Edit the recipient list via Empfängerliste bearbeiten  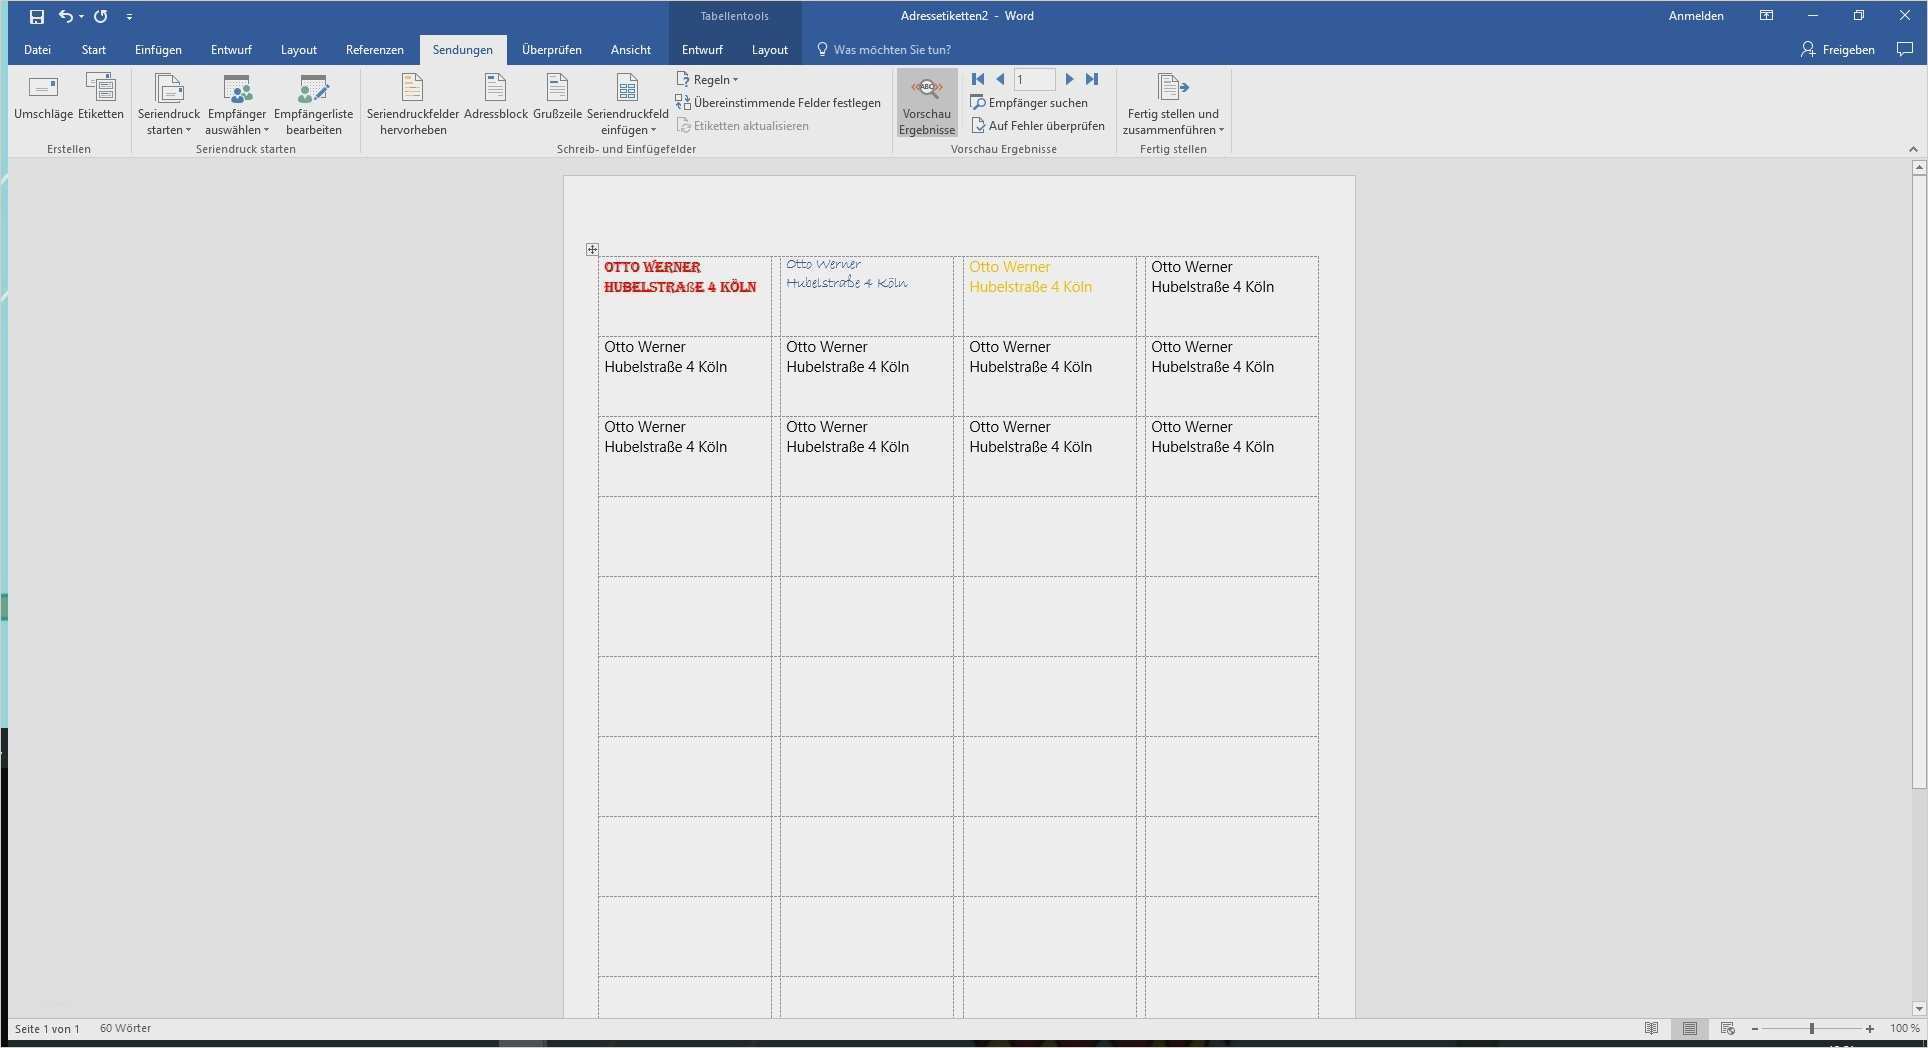(313, 105)
